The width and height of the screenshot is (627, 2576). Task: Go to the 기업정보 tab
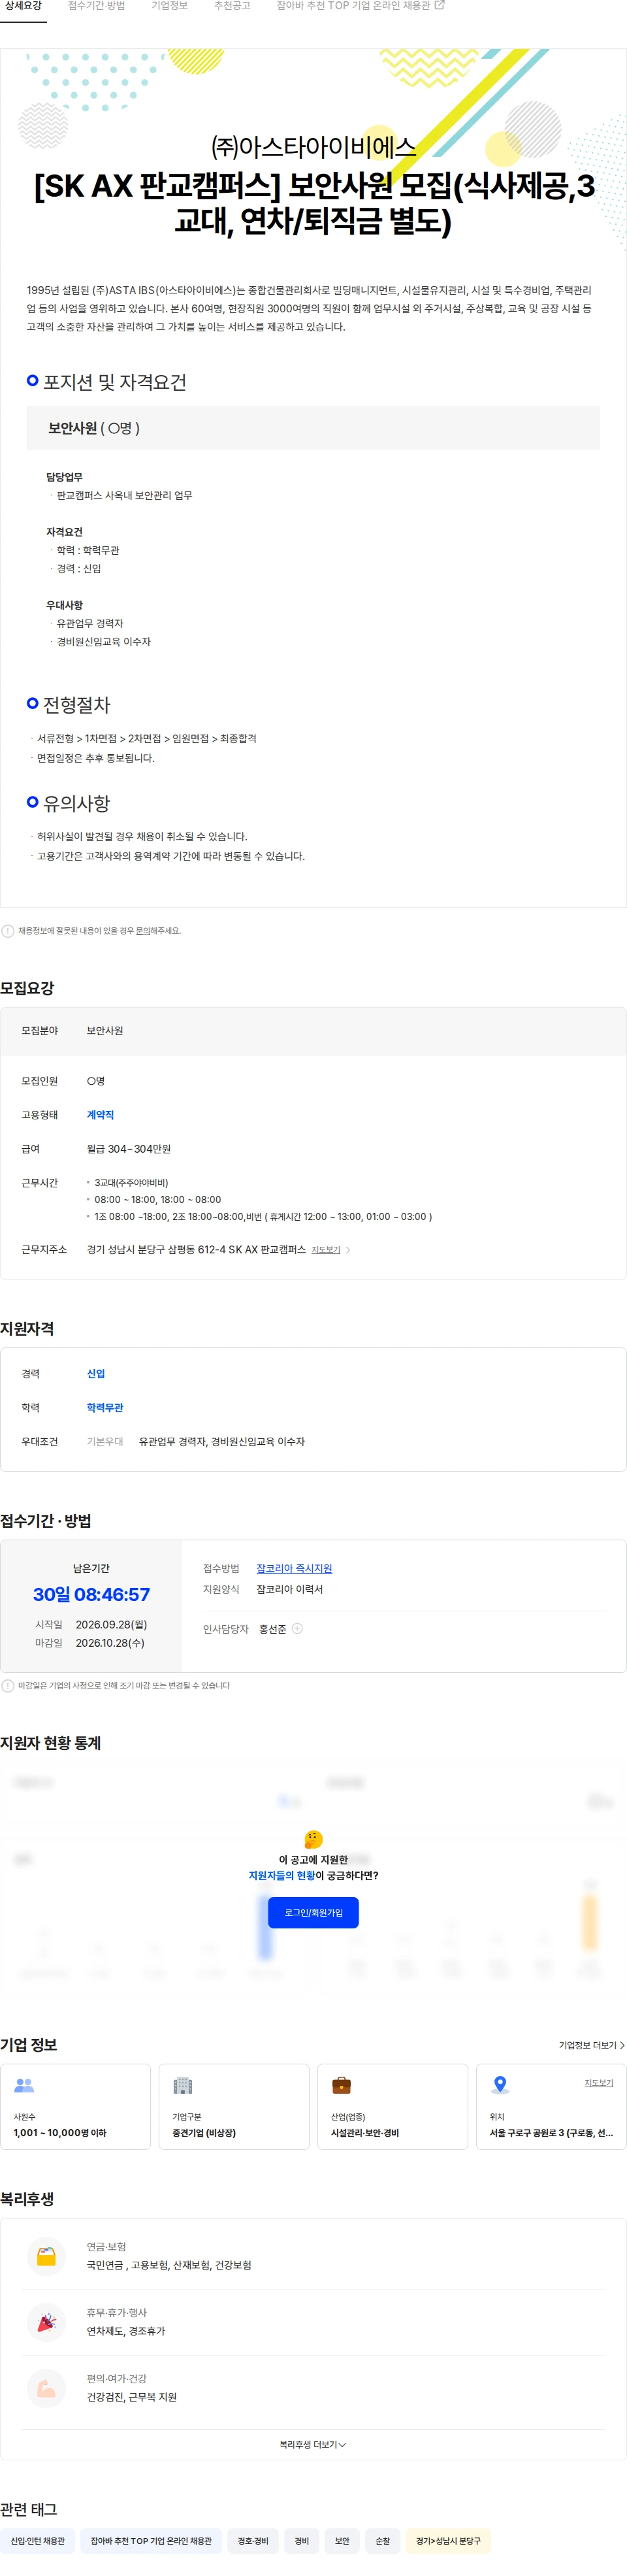tap(169, 6)
